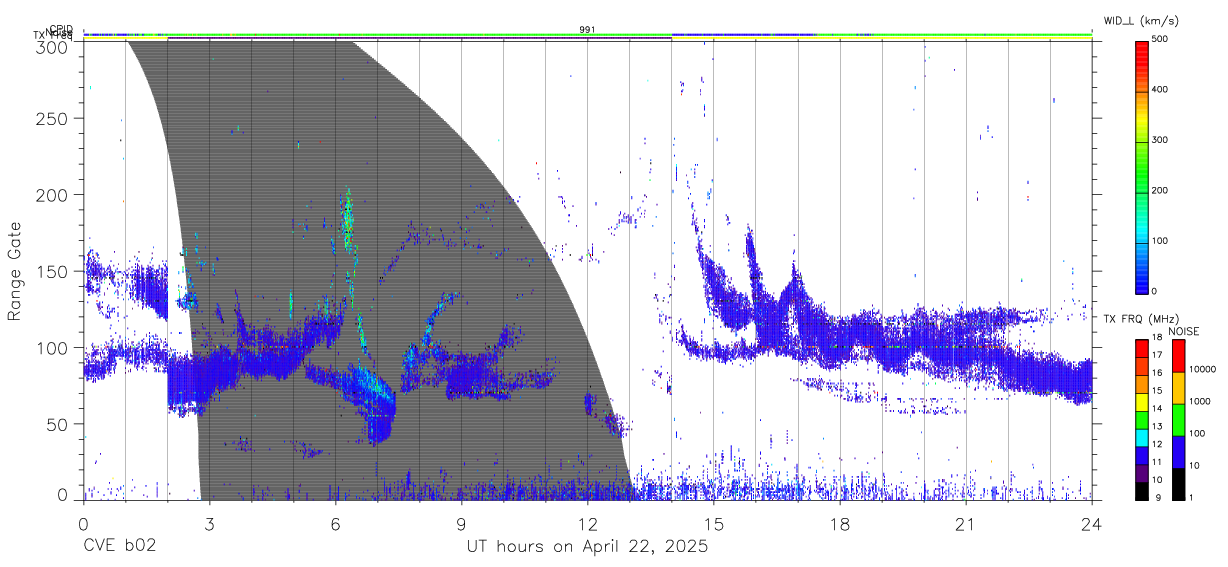Screen dimensions: 1228x567
Task: Click the orange block of the NOISE color bar
Action: pos(1178,388)
